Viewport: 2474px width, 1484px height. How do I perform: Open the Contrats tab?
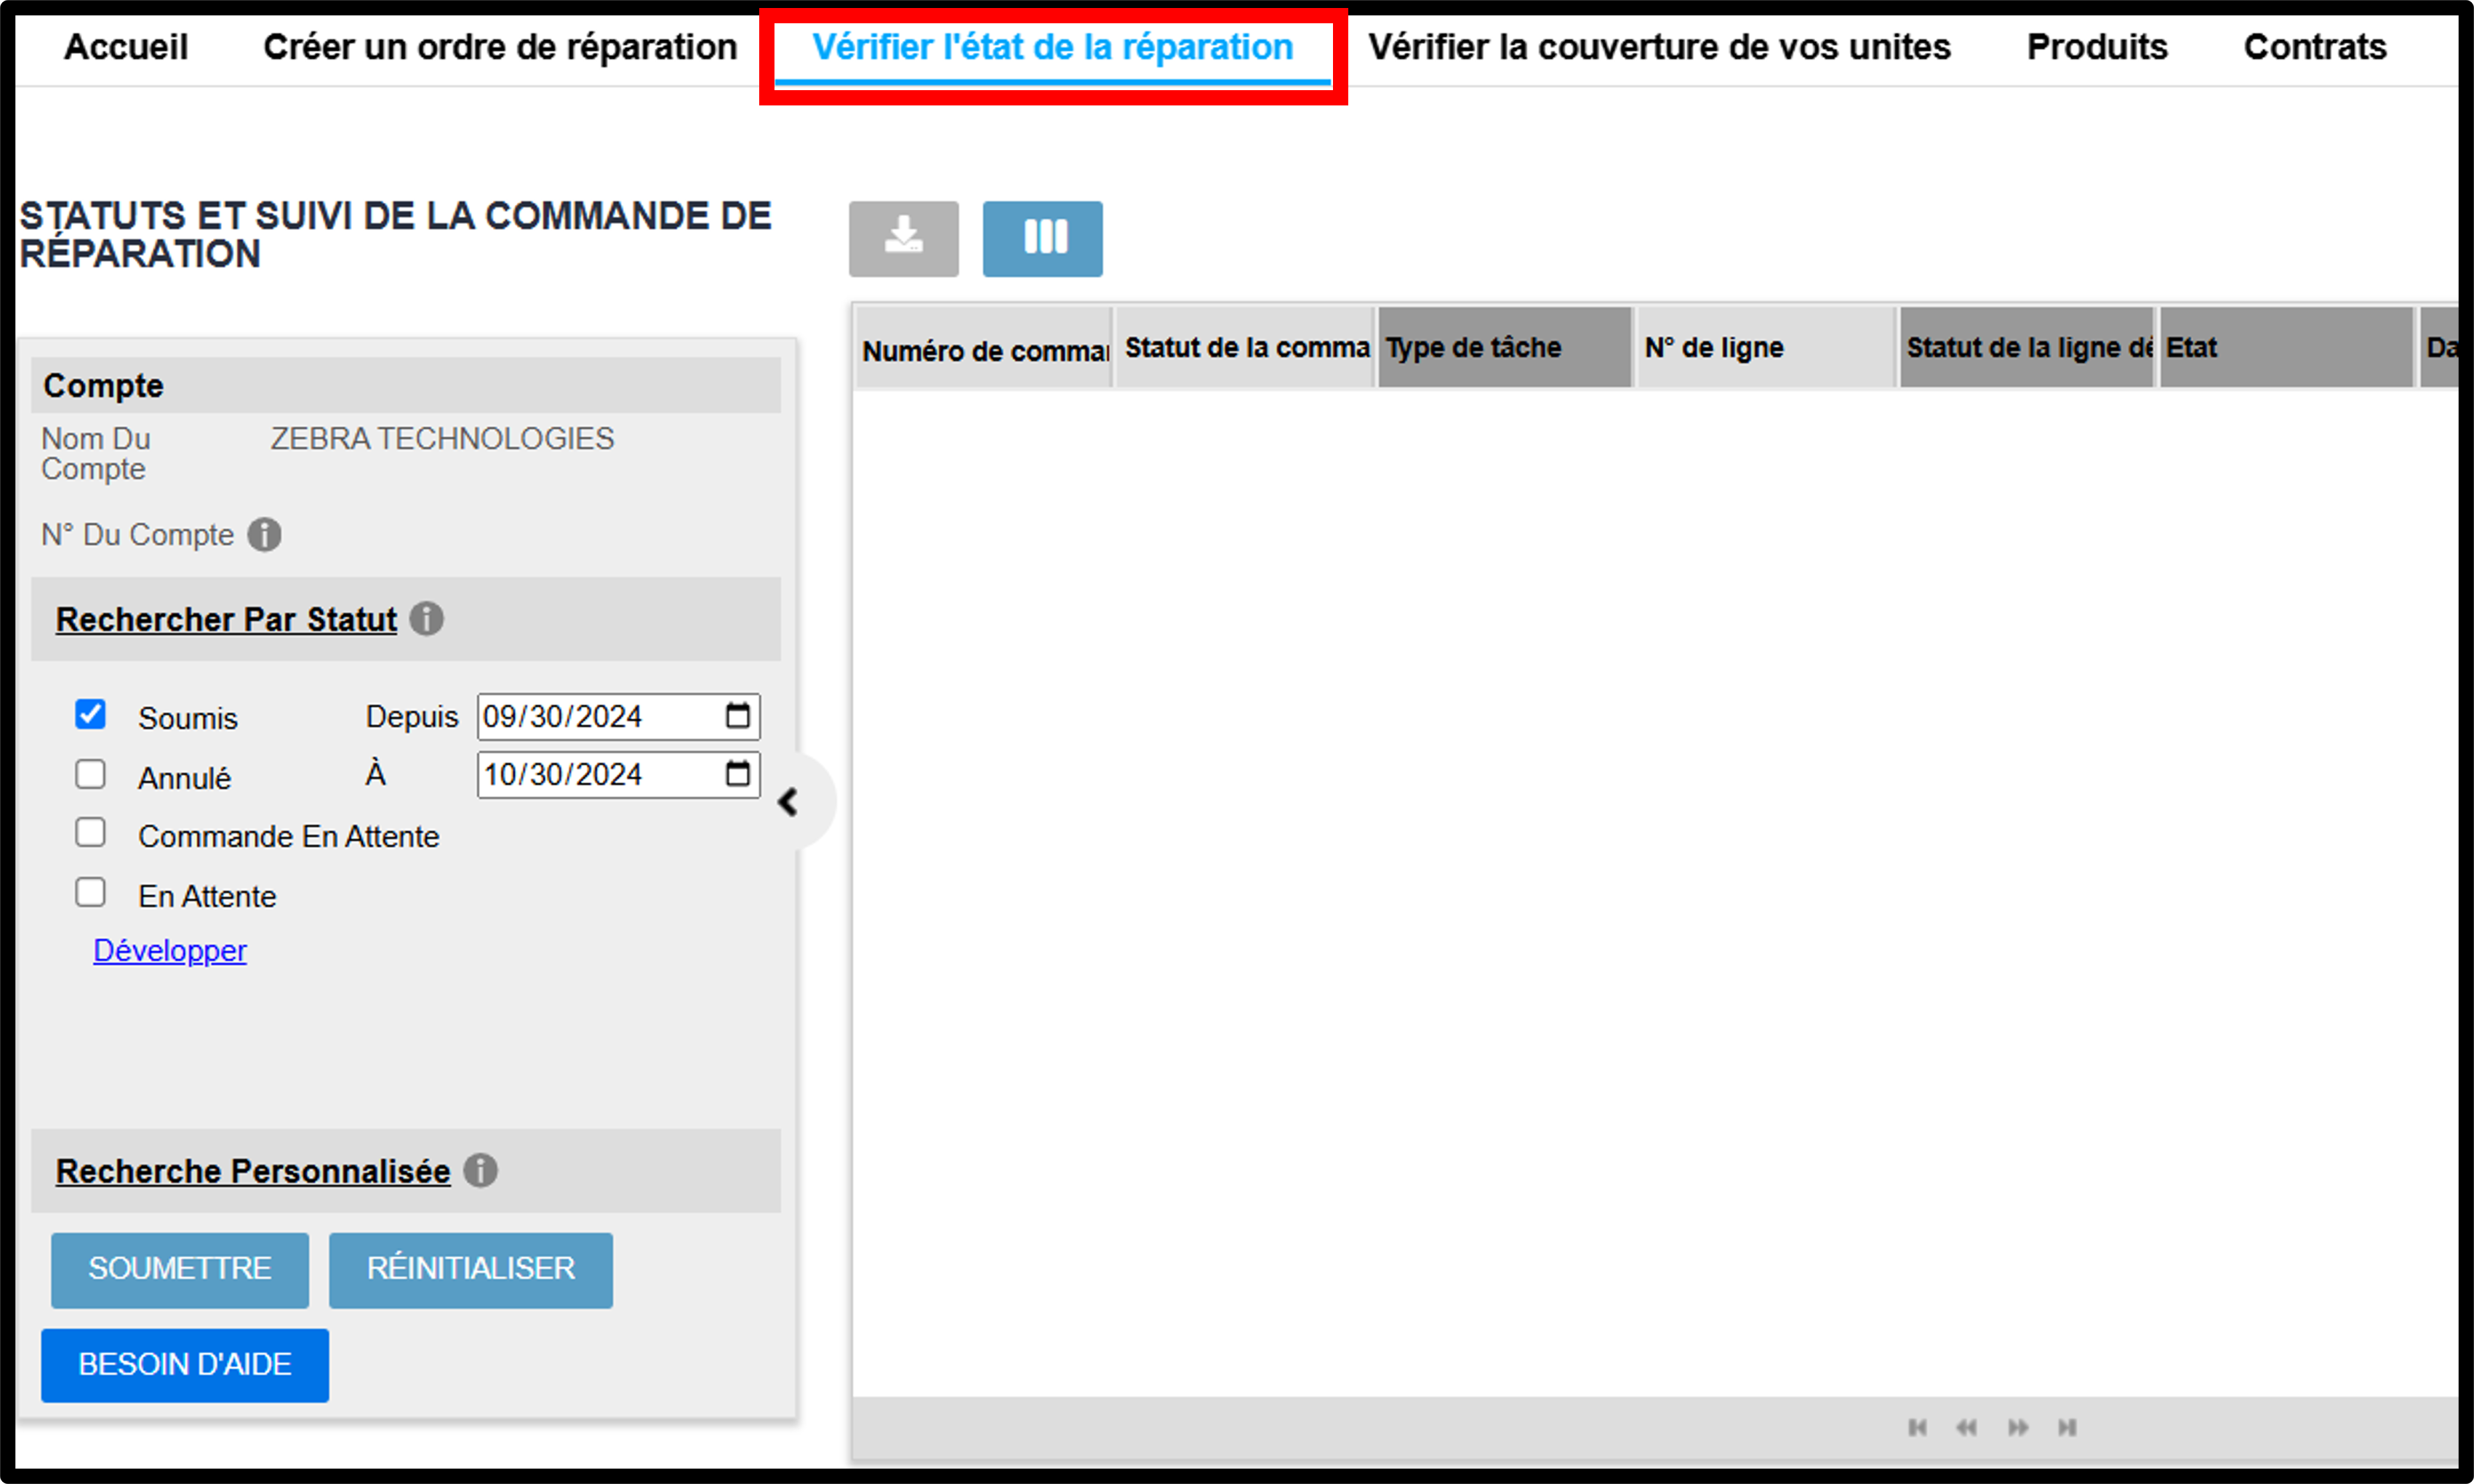pyautogui.click(x=2315, y=47)
